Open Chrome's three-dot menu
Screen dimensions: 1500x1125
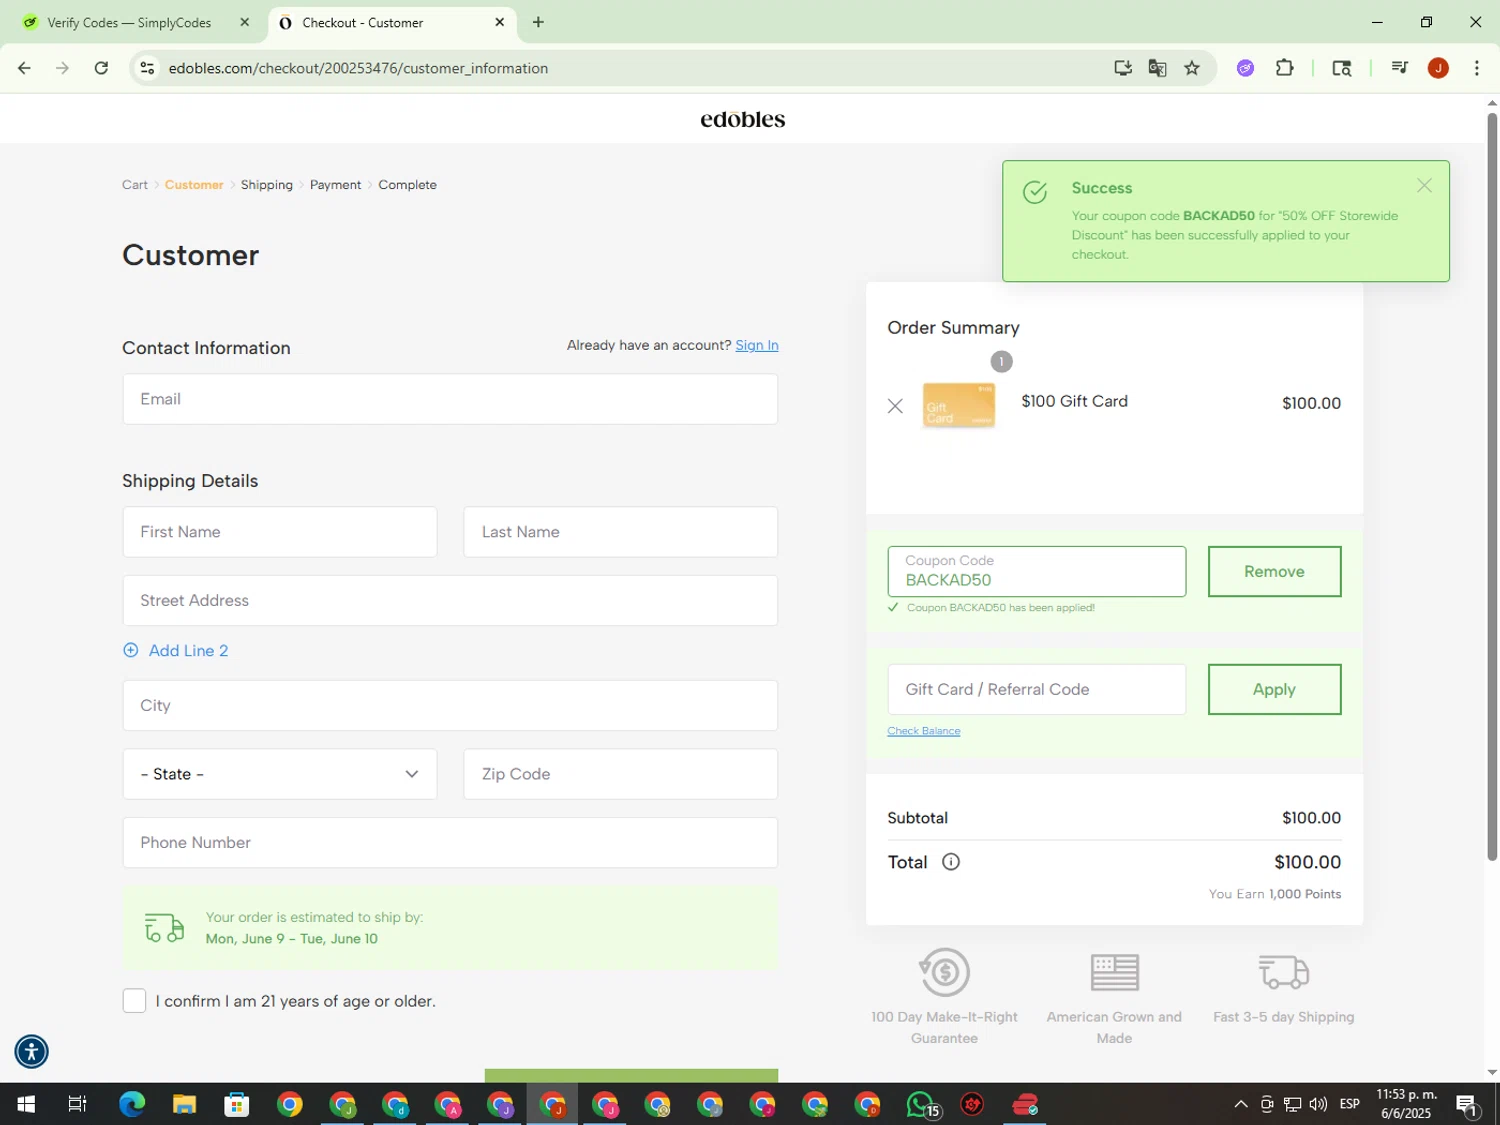point(1476,68)
